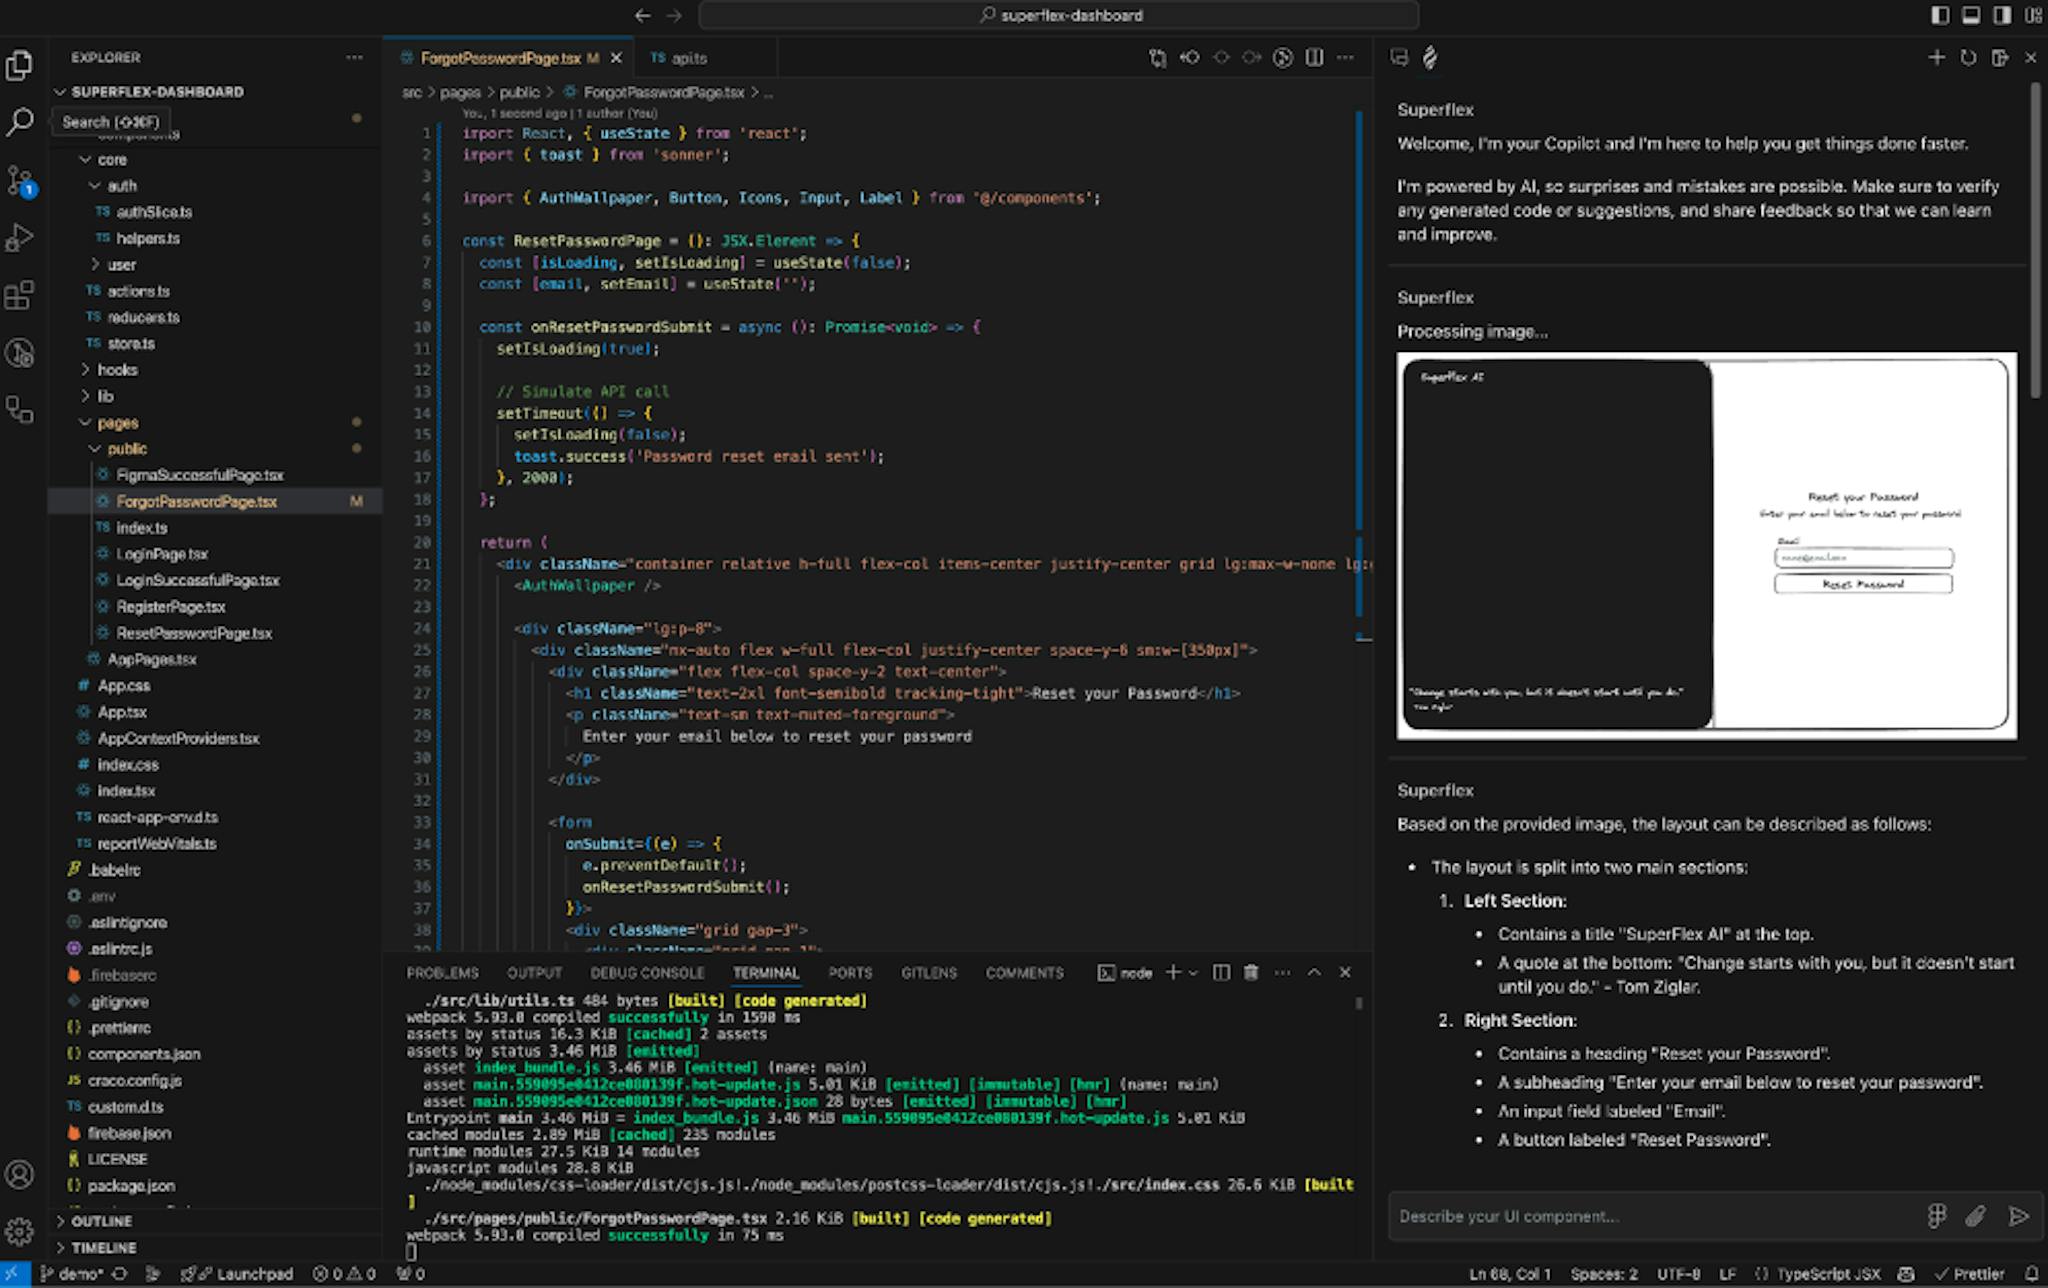
Task: Click the Figma icon in the chat input
Action: click(x=1938, y=1217)
